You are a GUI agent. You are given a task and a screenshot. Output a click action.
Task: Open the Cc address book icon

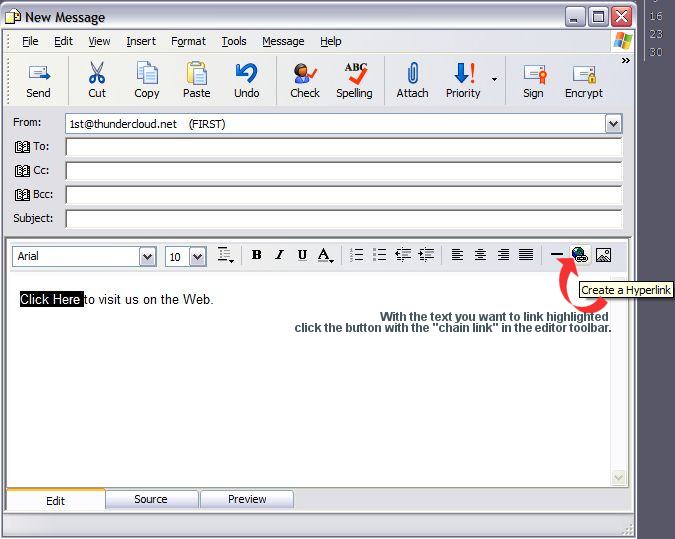[x=22, y=171]
